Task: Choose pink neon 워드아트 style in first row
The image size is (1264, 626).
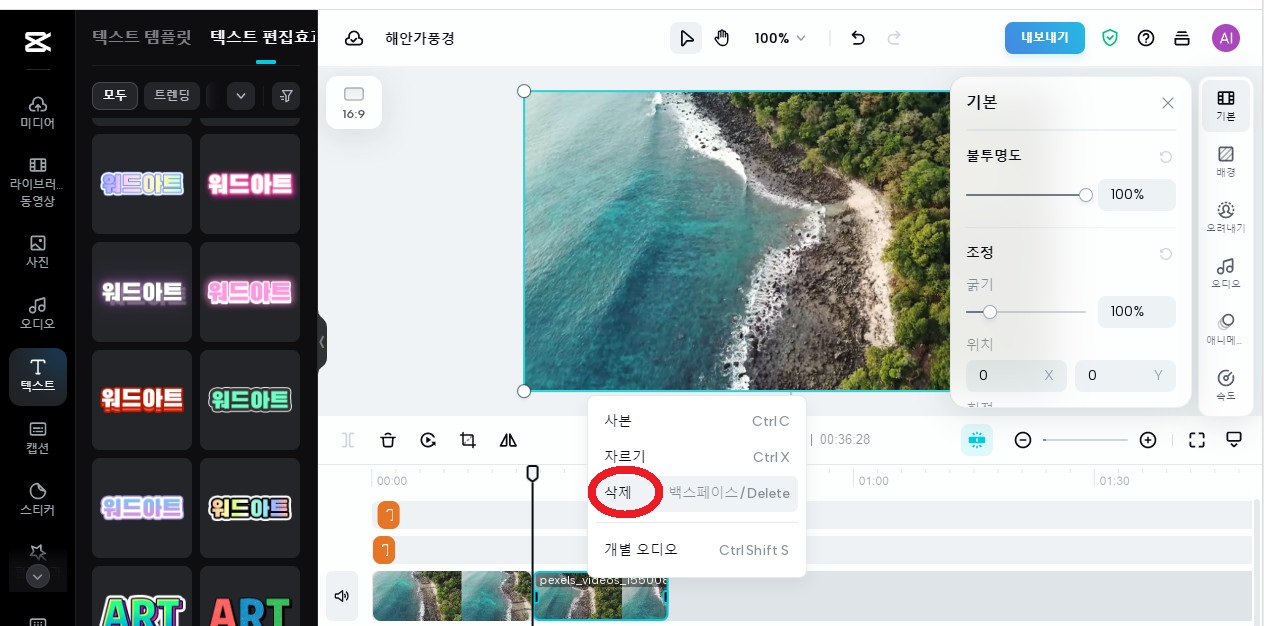Action: [250, 184]
